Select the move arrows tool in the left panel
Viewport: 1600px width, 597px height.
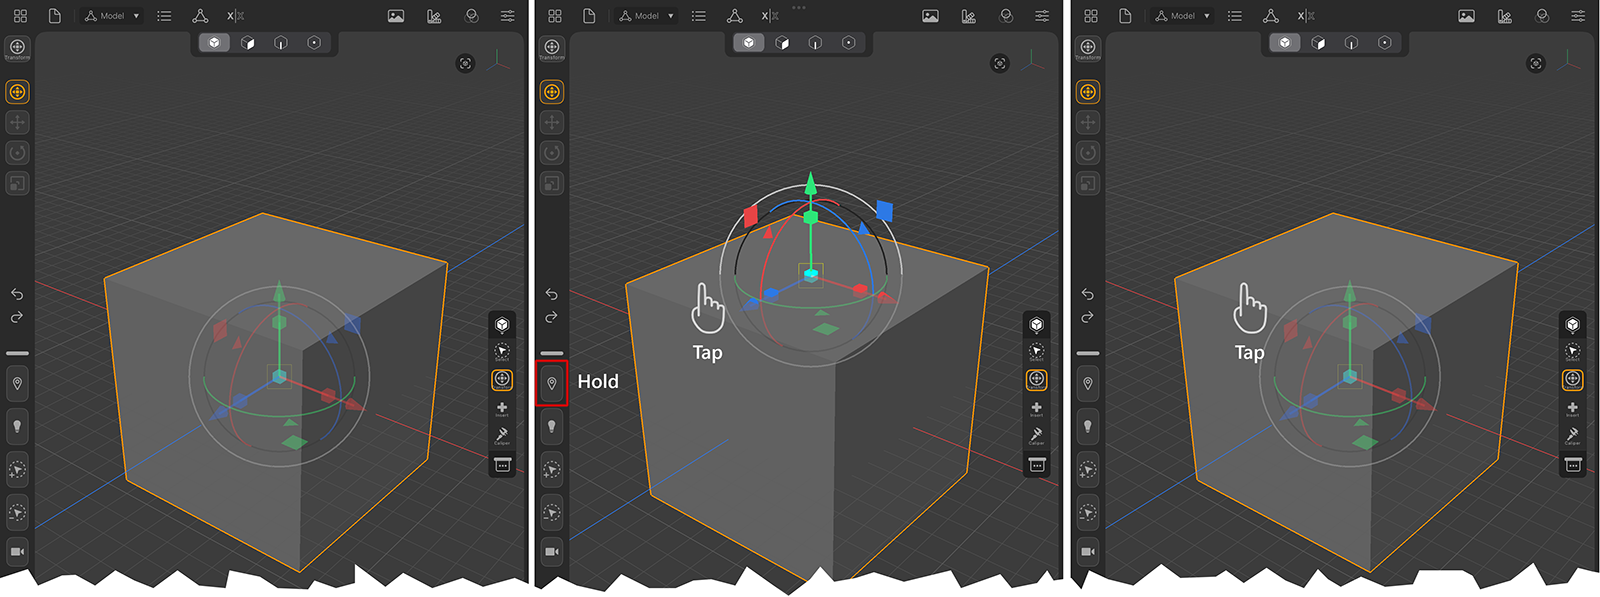pos(17,122)
